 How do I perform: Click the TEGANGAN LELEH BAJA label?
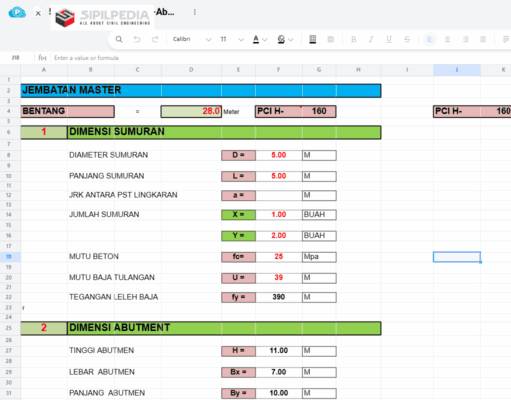click(x=113, y=297)
